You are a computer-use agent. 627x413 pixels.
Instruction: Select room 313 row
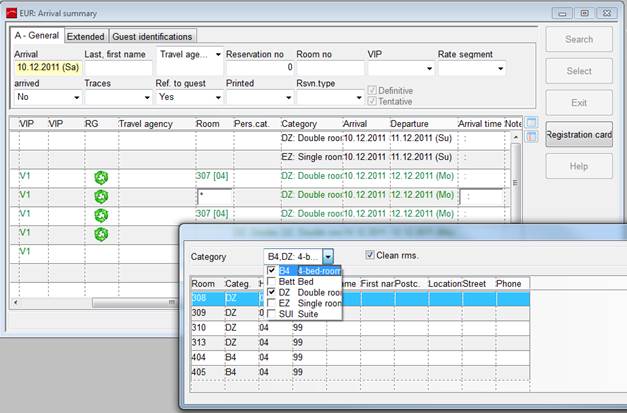(x=360, y=343)
